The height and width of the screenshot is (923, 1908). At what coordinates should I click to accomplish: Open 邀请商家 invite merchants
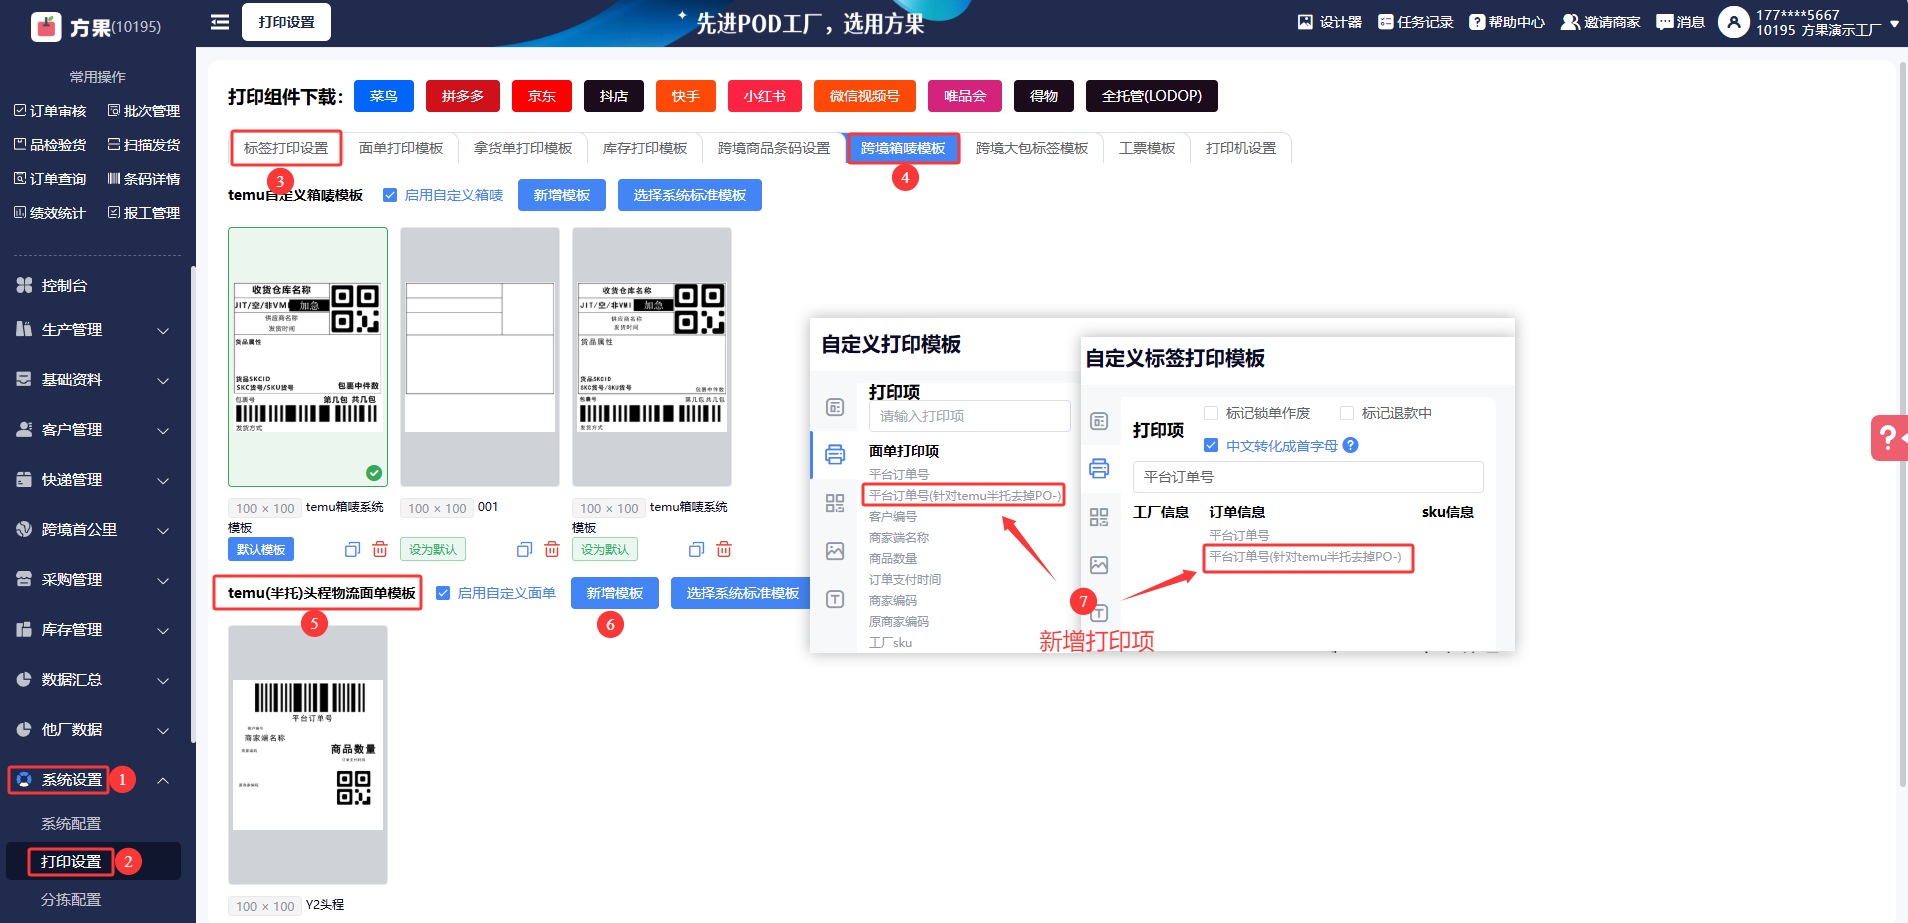tap(1600, 22)
